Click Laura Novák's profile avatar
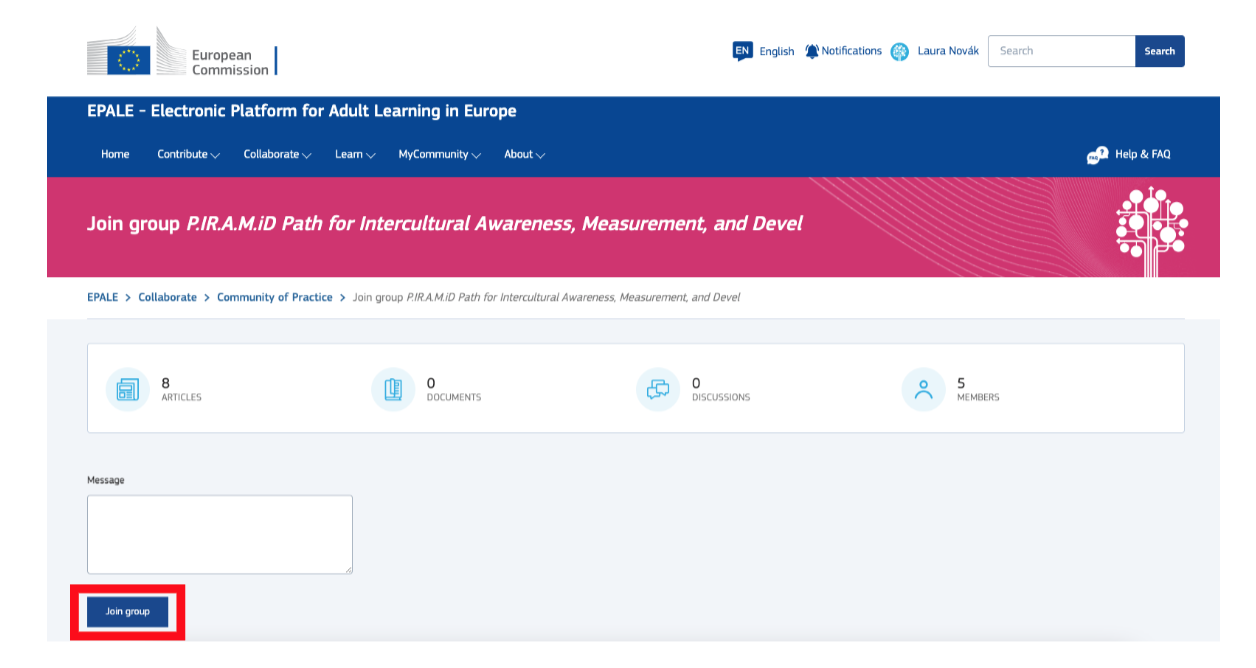1256x668 pixels. [900, 52]
